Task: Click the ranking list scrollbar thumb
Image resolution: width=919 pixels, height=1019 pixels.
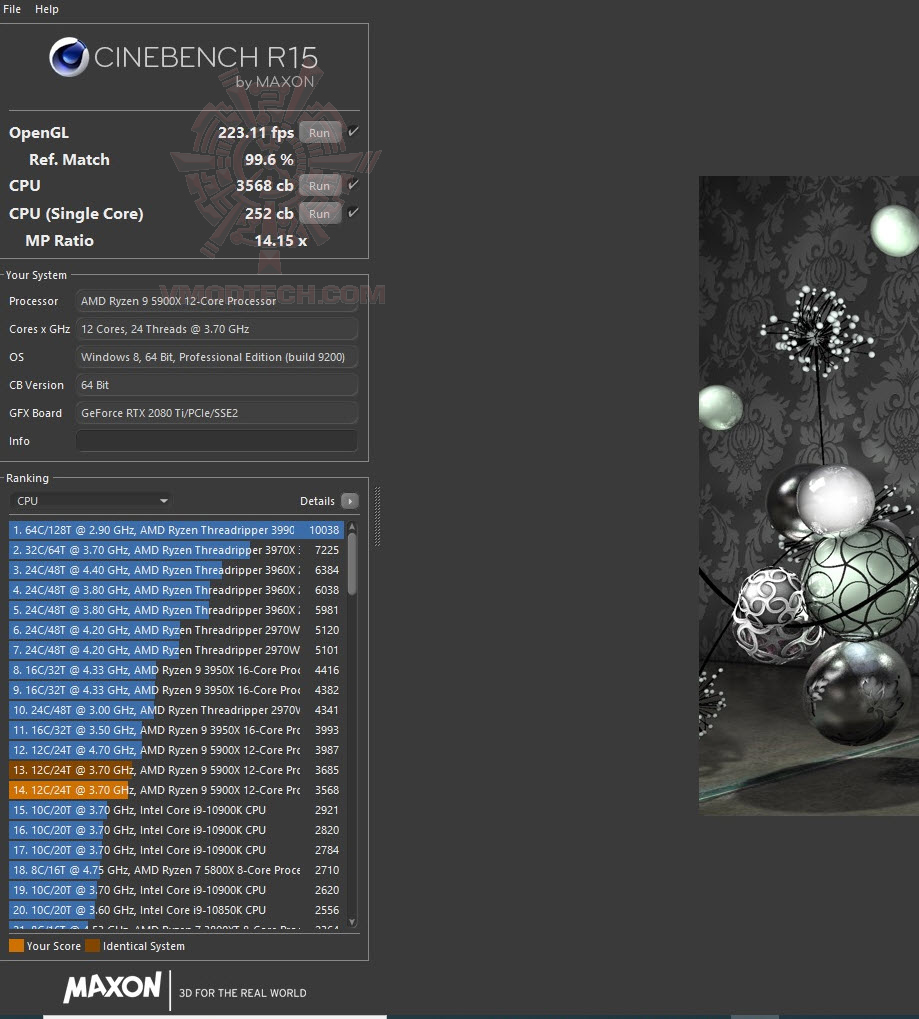Action: coord(352,564)
